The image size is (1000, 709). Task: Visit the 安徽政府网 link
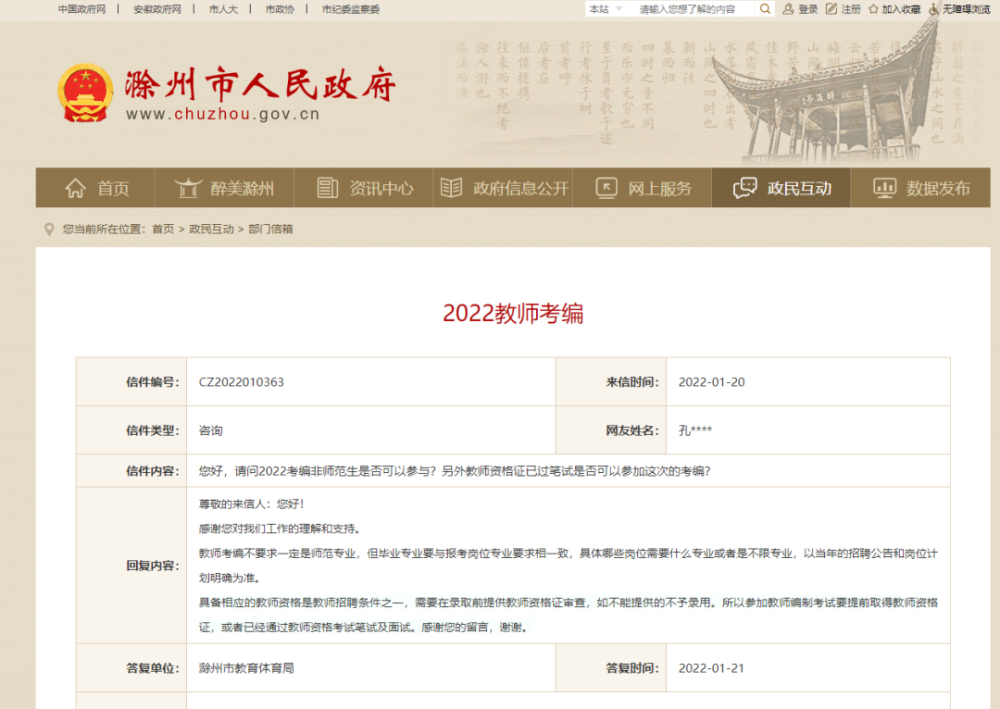(157, 9)
